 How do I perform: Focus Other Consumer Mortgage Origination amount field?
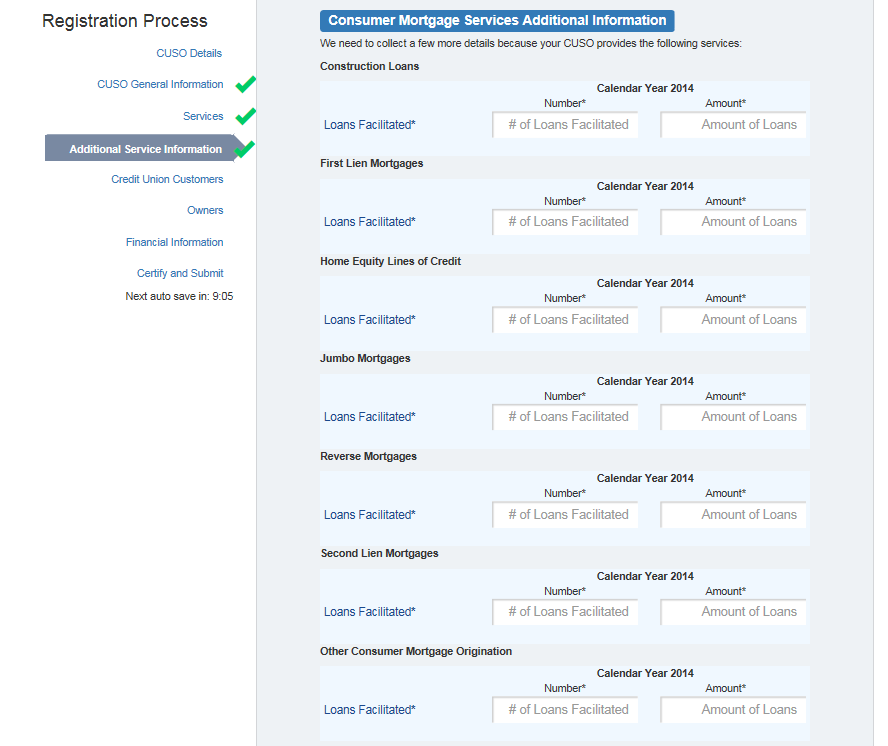(x=733, y=710)
